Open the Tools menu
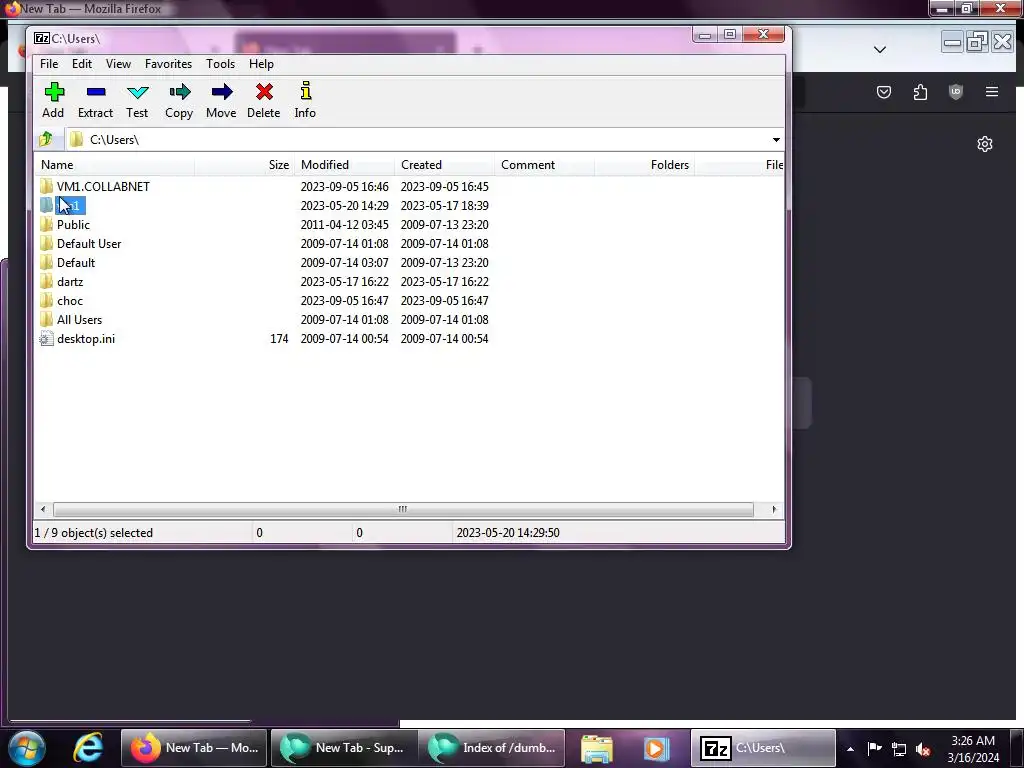The height and width of the screenshot is (768, 1024). 220,64
